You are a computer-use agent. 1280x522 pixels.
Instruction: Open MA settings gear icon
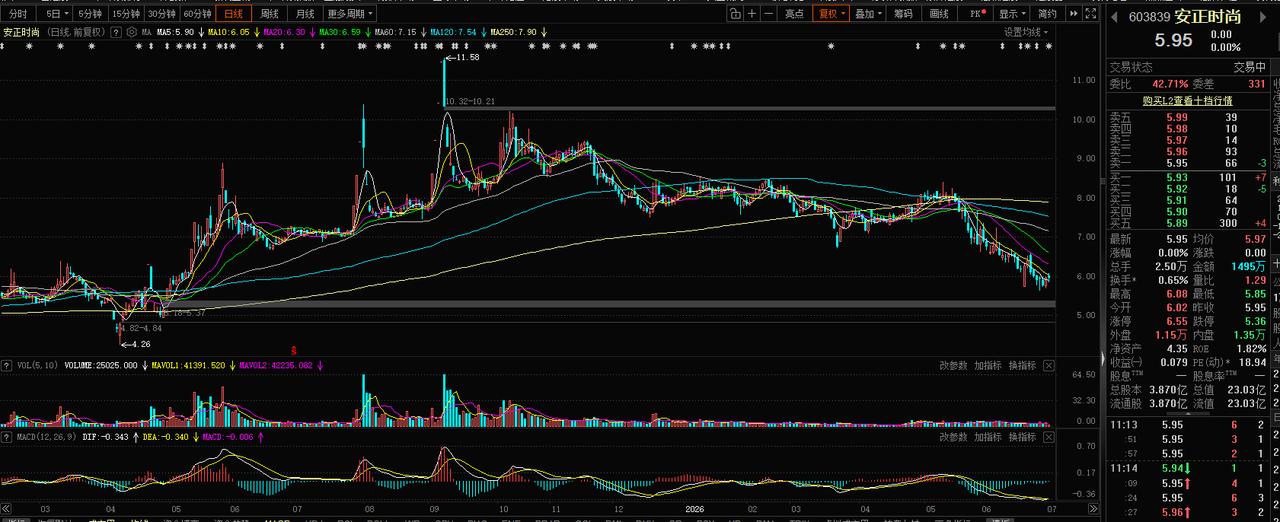tap(132, 32)
